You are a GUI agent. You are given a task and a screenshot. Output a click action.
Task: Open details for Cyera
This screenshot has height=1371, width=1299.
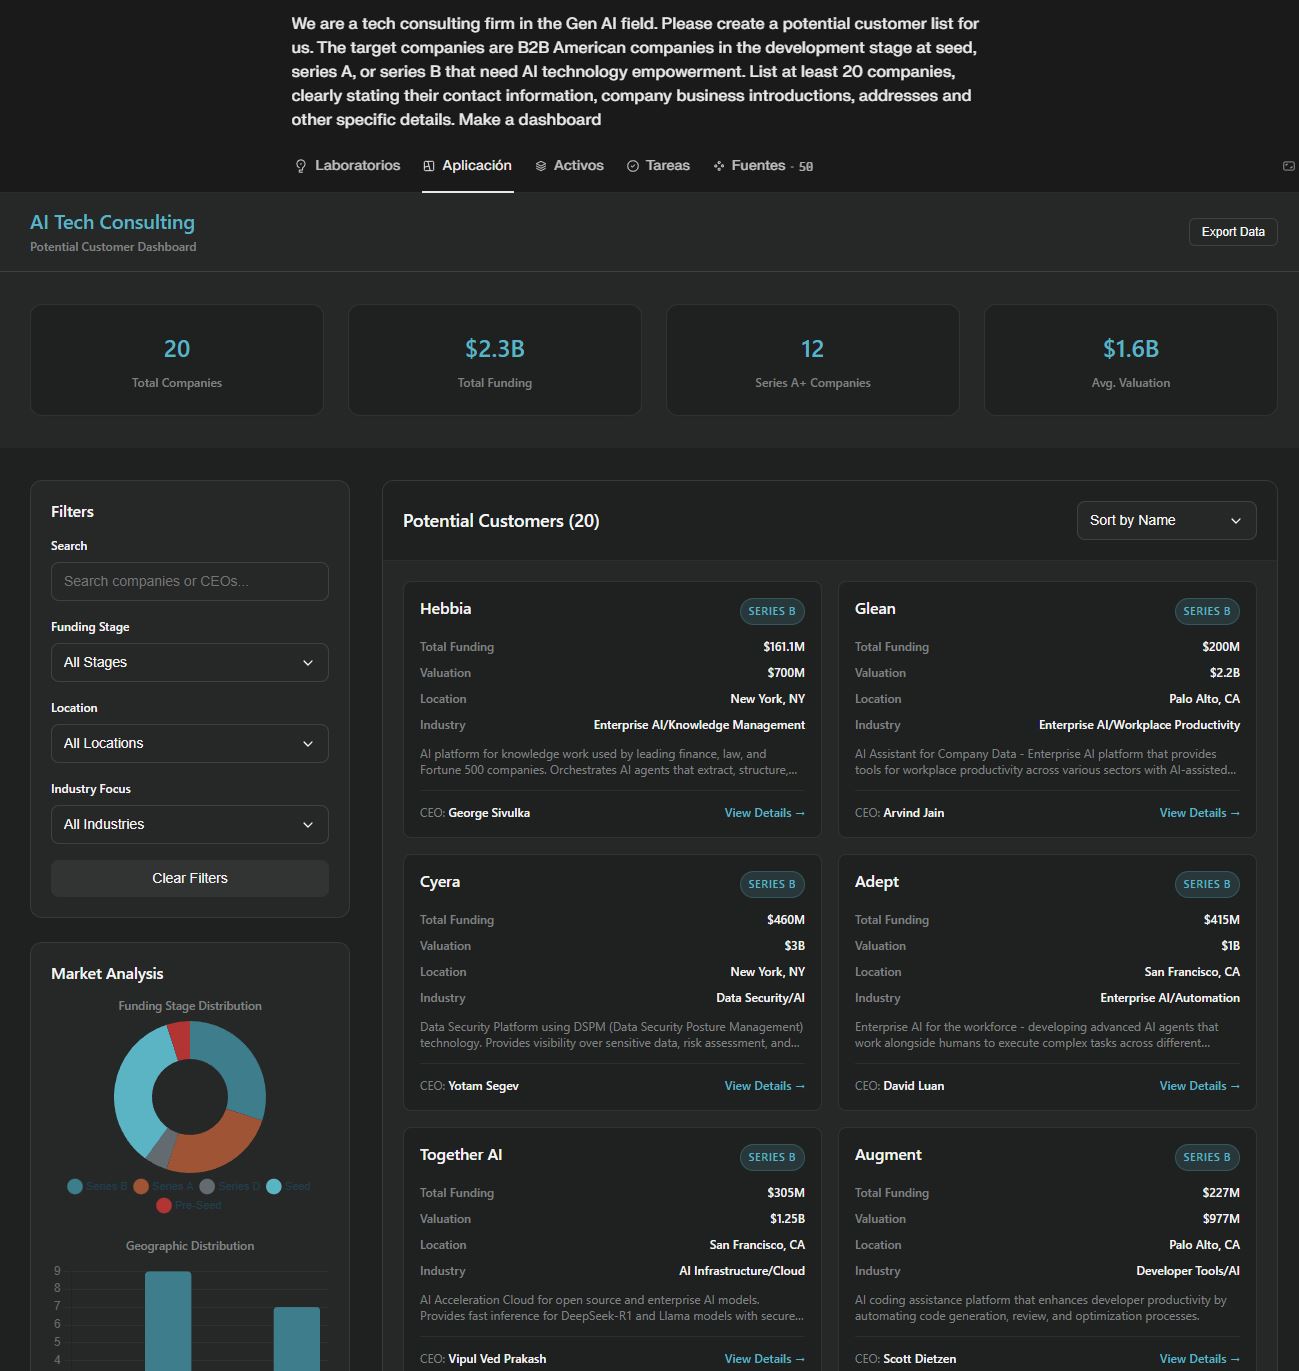point(764,1085)
